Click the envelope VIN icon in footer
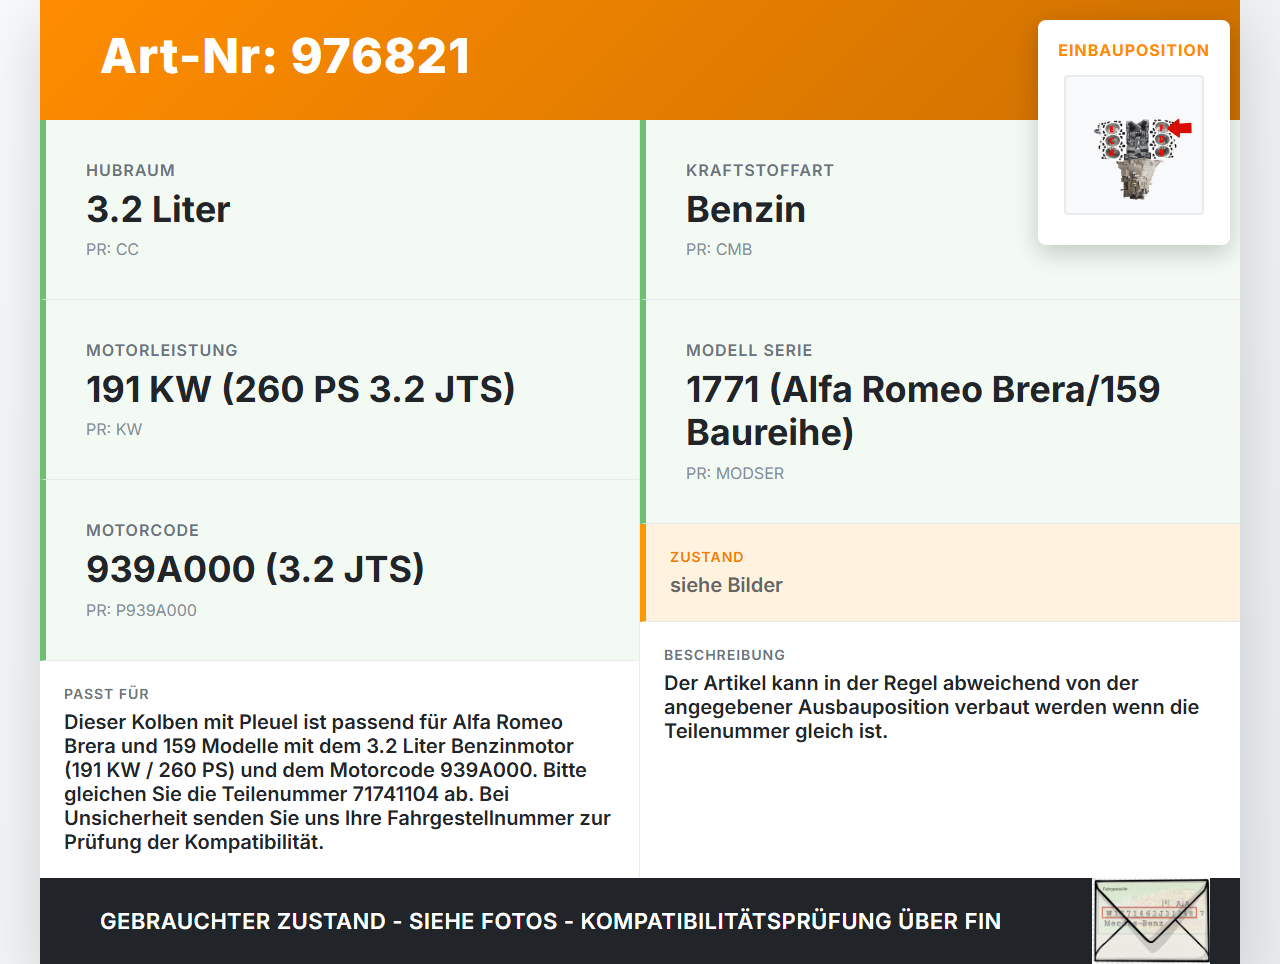The image size is (1280, 964). tap(1151, 920)
